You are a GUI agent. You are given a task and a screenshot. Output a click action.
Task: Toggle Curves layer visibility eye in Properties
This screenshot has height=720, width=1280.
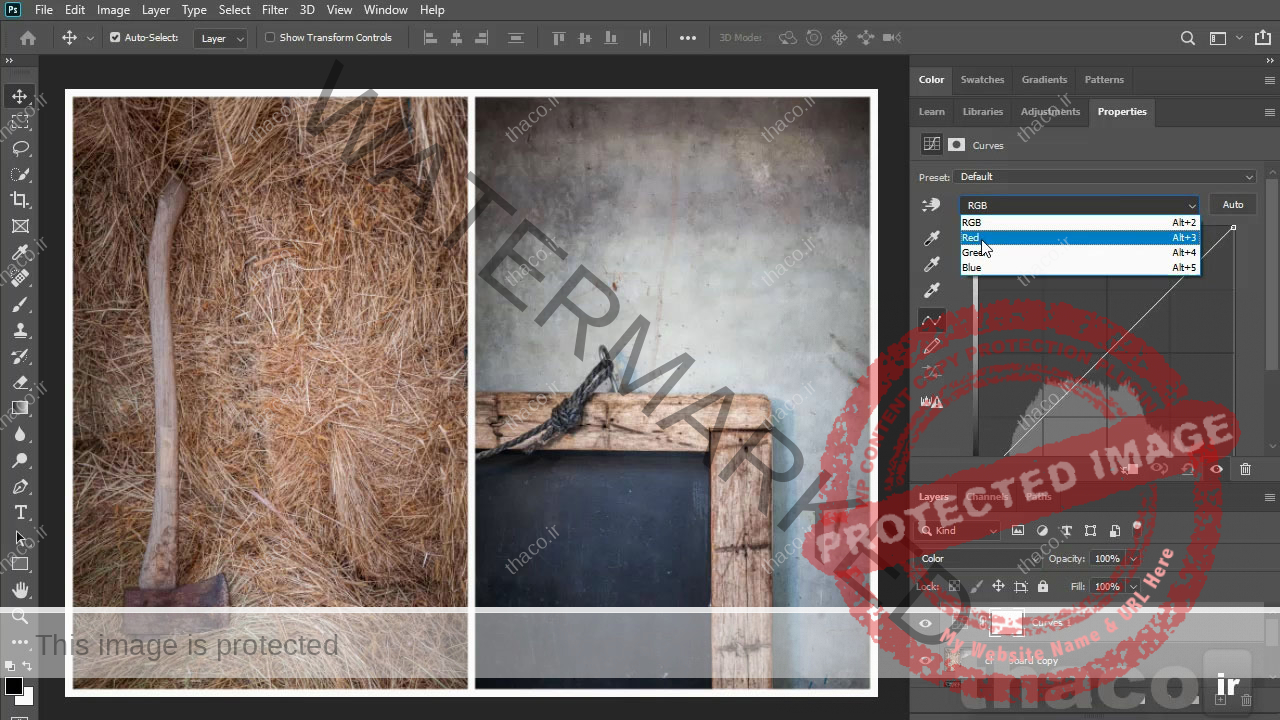(x=1216, y=469)
